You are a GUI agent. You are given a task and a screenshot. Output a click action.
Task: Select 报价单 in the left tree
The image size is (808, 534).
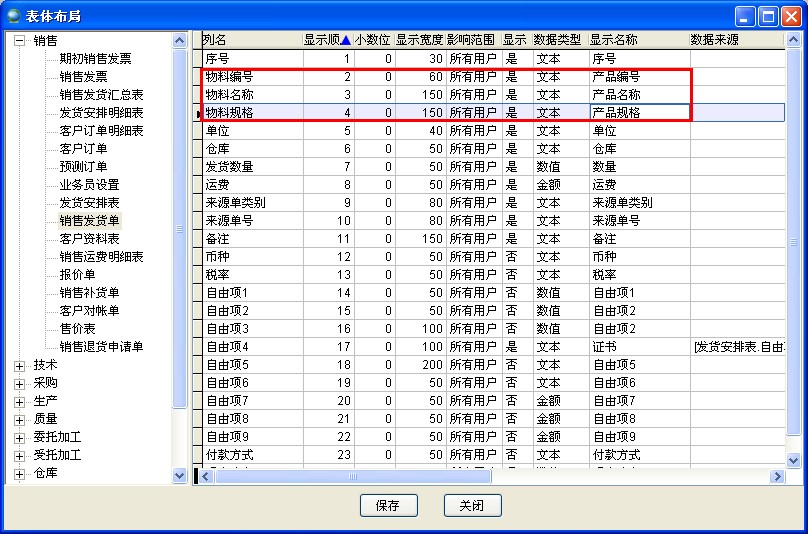77,275
